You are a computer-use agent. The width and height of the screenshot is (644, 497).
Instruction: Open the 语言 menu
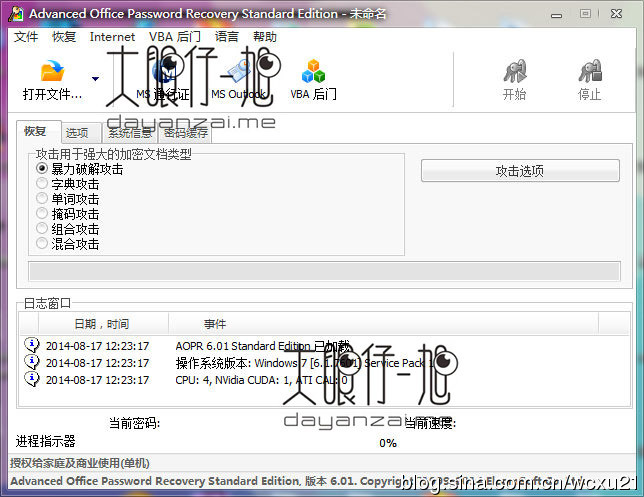point(227,37)
